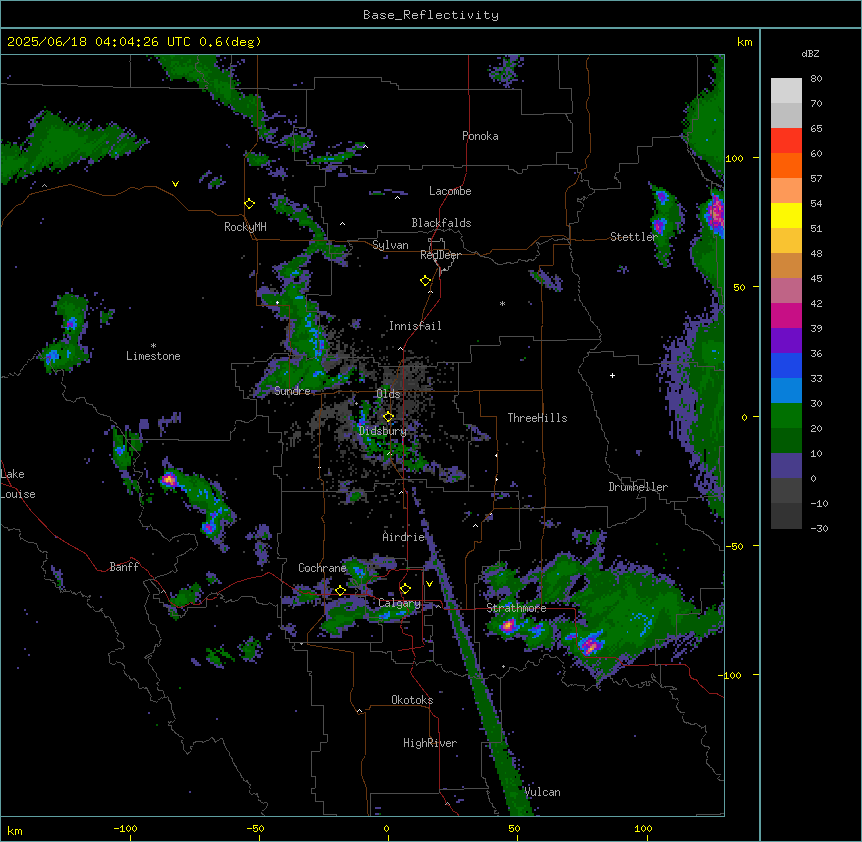Click the -100 tick label on right axis
This screenshot has width=862, height=842.
click(x=731, y=675)
